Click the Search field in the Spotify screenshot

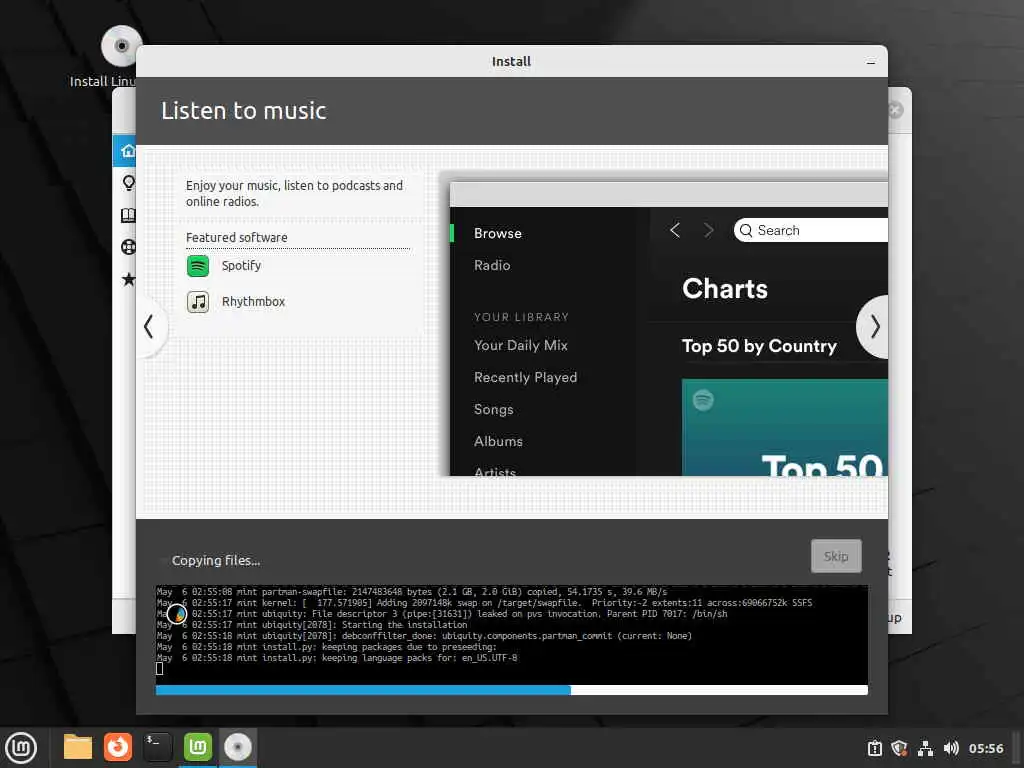click(810, 230)
